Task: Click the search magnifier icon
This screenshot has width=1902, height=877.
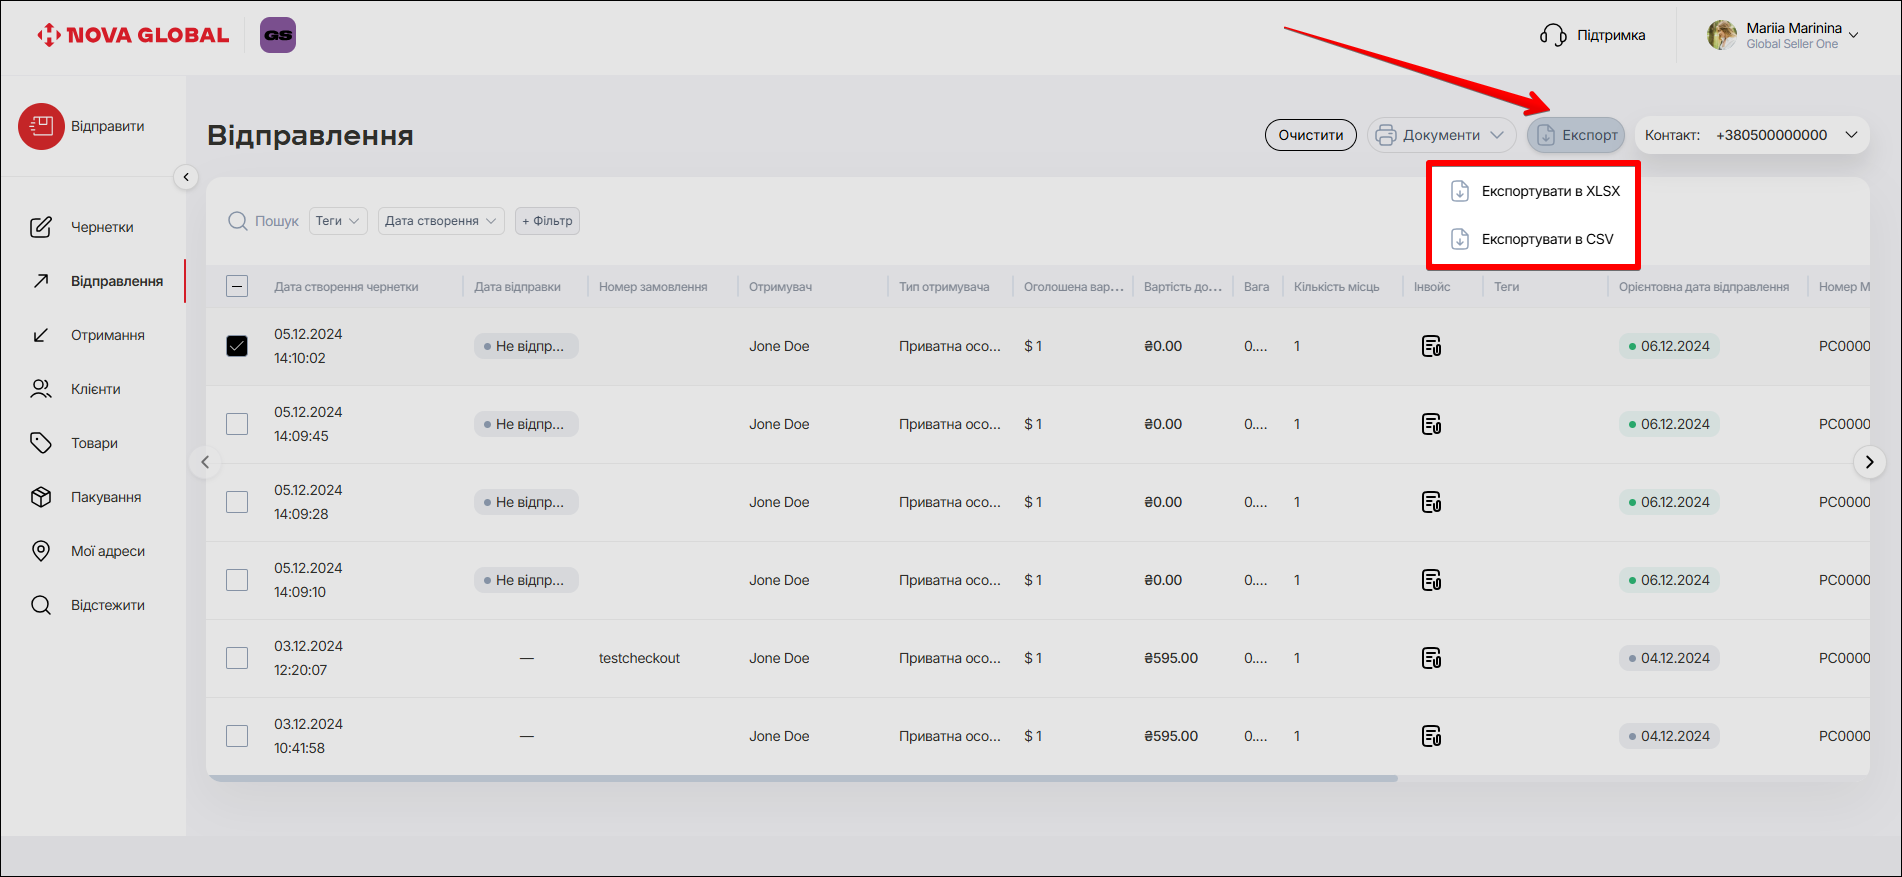Action: (x=238, y=221)
